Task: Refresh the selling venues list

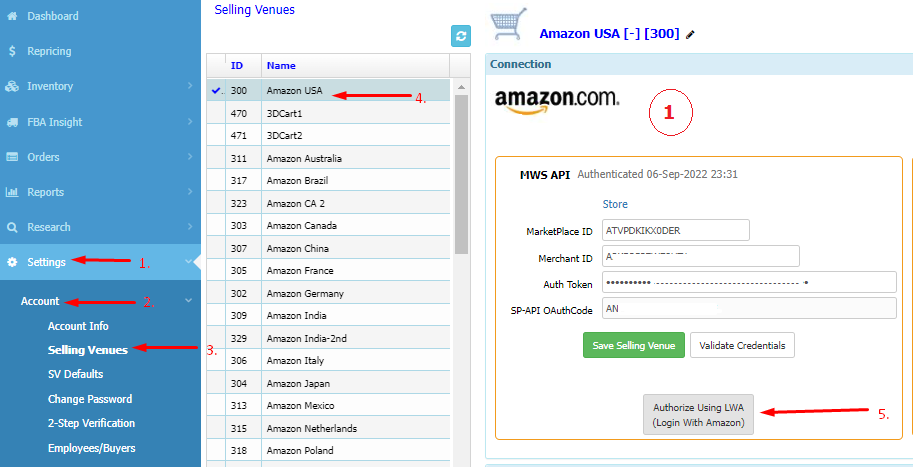Action: coord(461,36)
